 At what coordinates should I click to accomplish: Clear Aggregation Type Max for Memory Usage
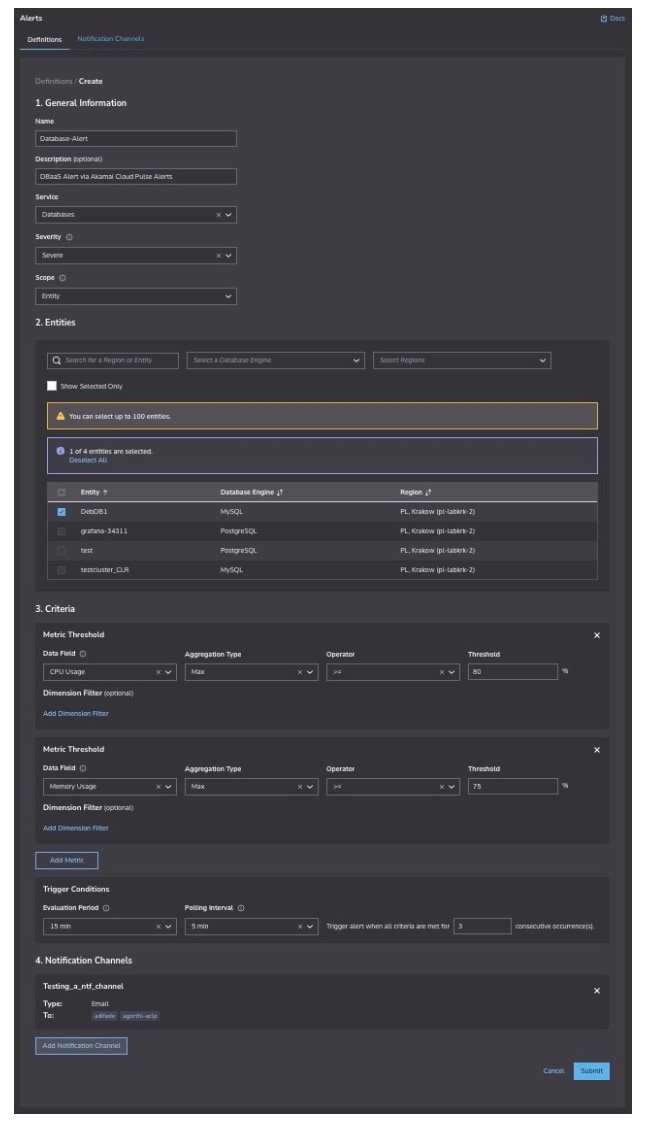click(300, 787)
